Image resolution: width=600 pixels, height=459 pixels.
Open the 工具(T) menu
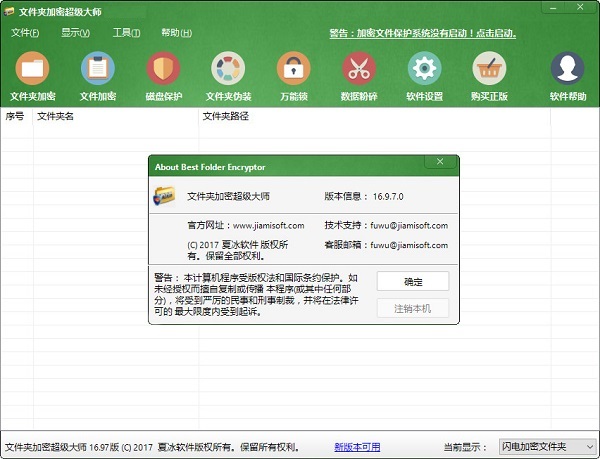point(127,33)
